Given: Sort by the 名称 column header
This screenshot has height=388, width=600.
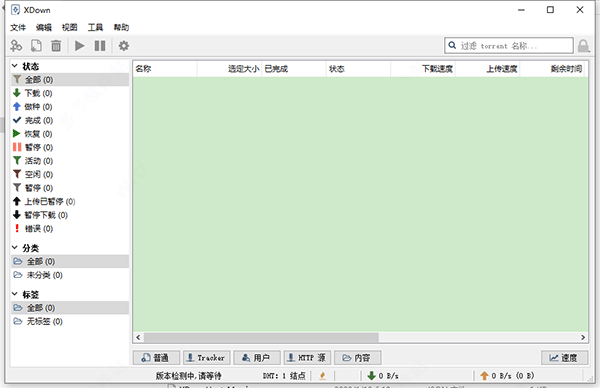Looking at the screenshot, I should point(165,69).
